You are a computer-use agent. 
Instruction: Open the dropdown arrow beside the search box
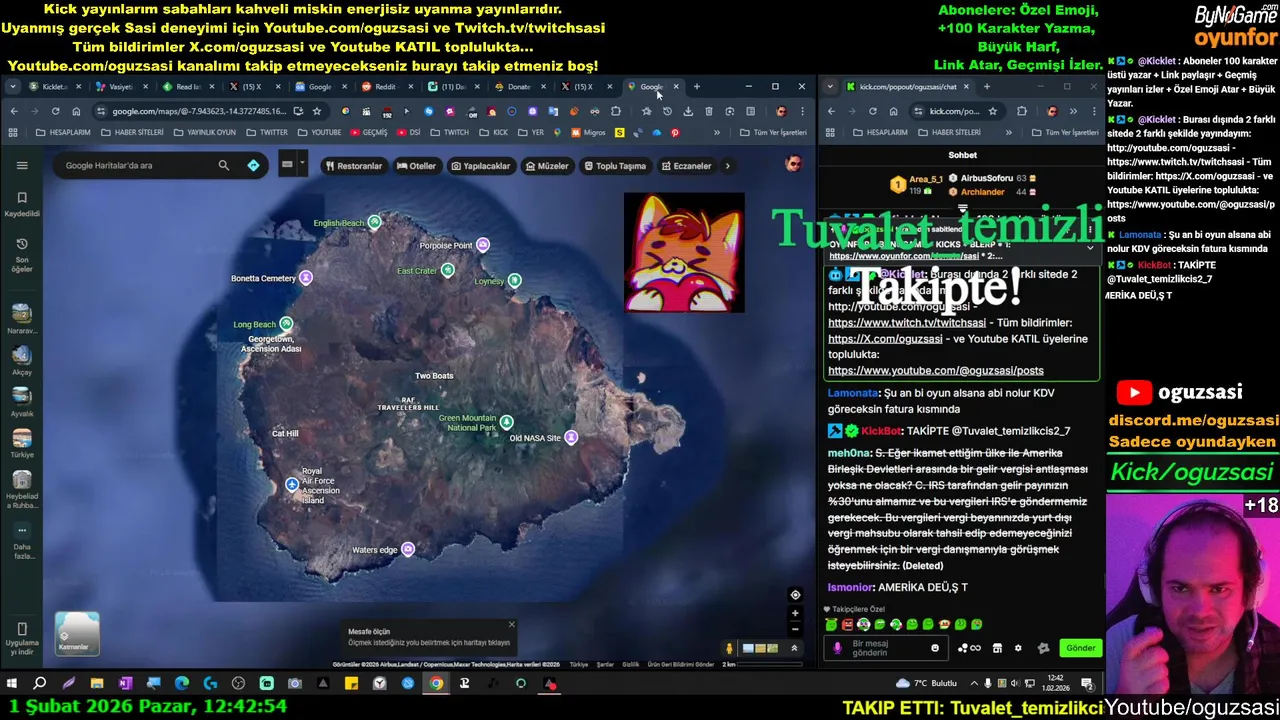point(301,165)
